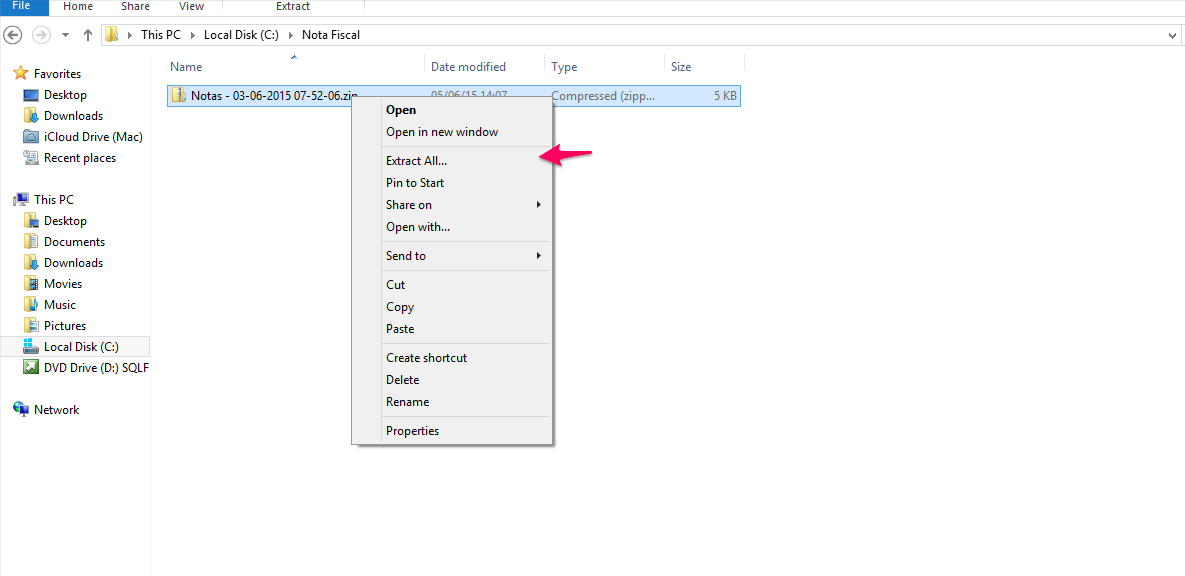Screen dimensions: 1185x576
Task: Click the Music folder icon
Action: click(x=31, y=305)
